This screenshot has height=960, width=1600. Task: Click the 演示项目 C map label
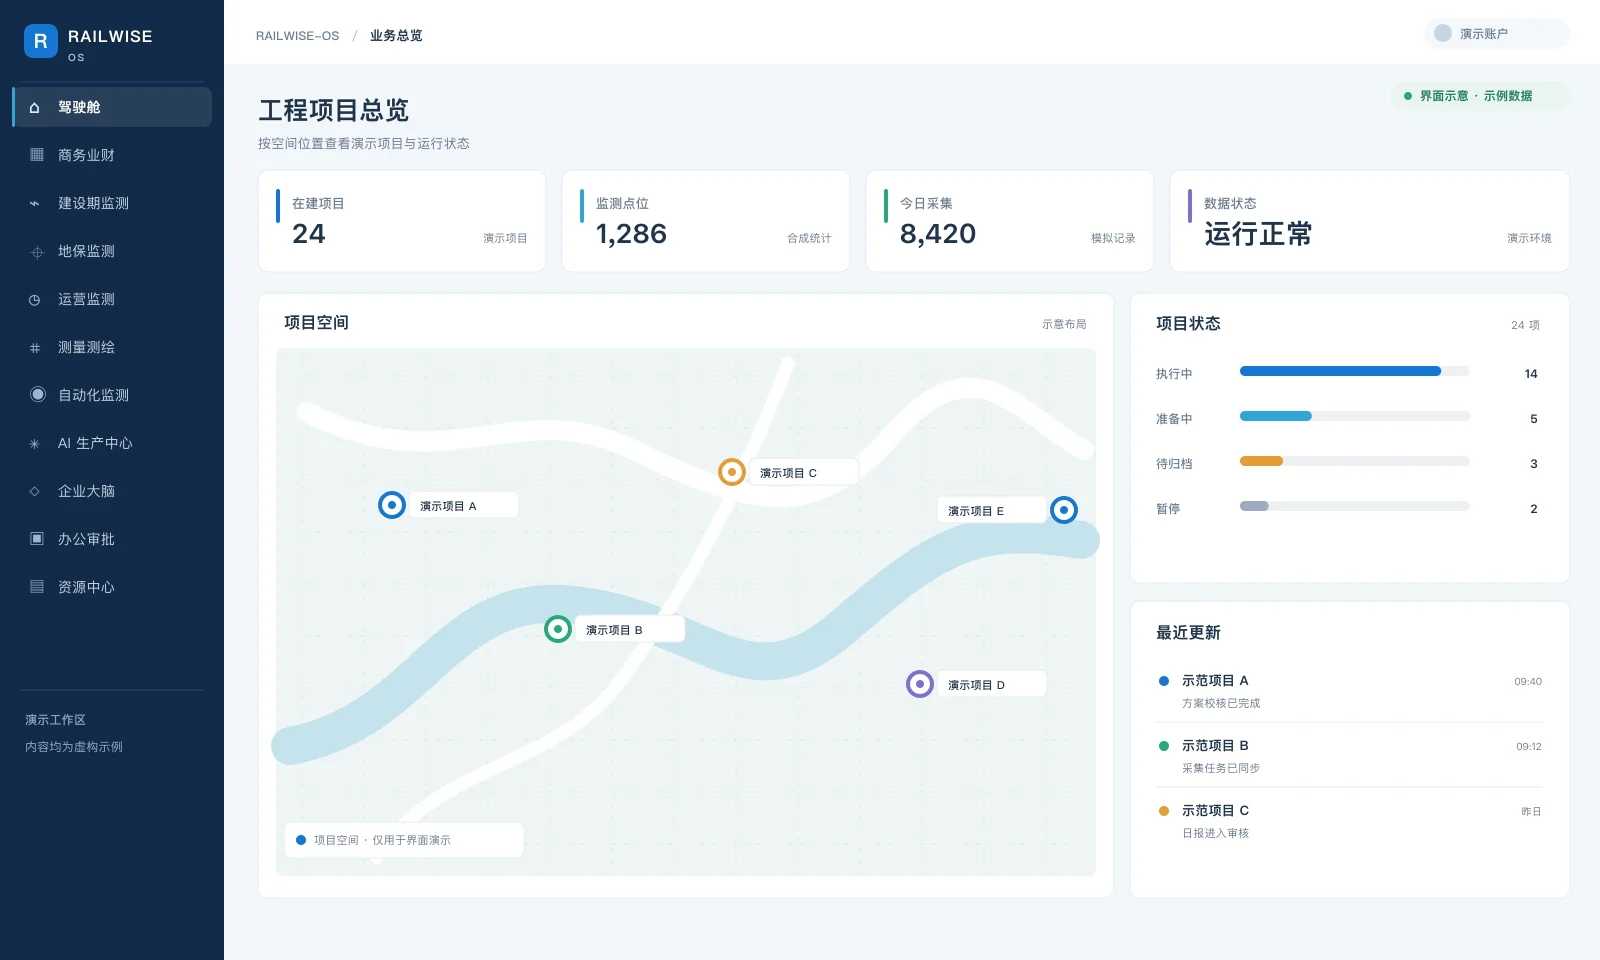pos(803,472)
